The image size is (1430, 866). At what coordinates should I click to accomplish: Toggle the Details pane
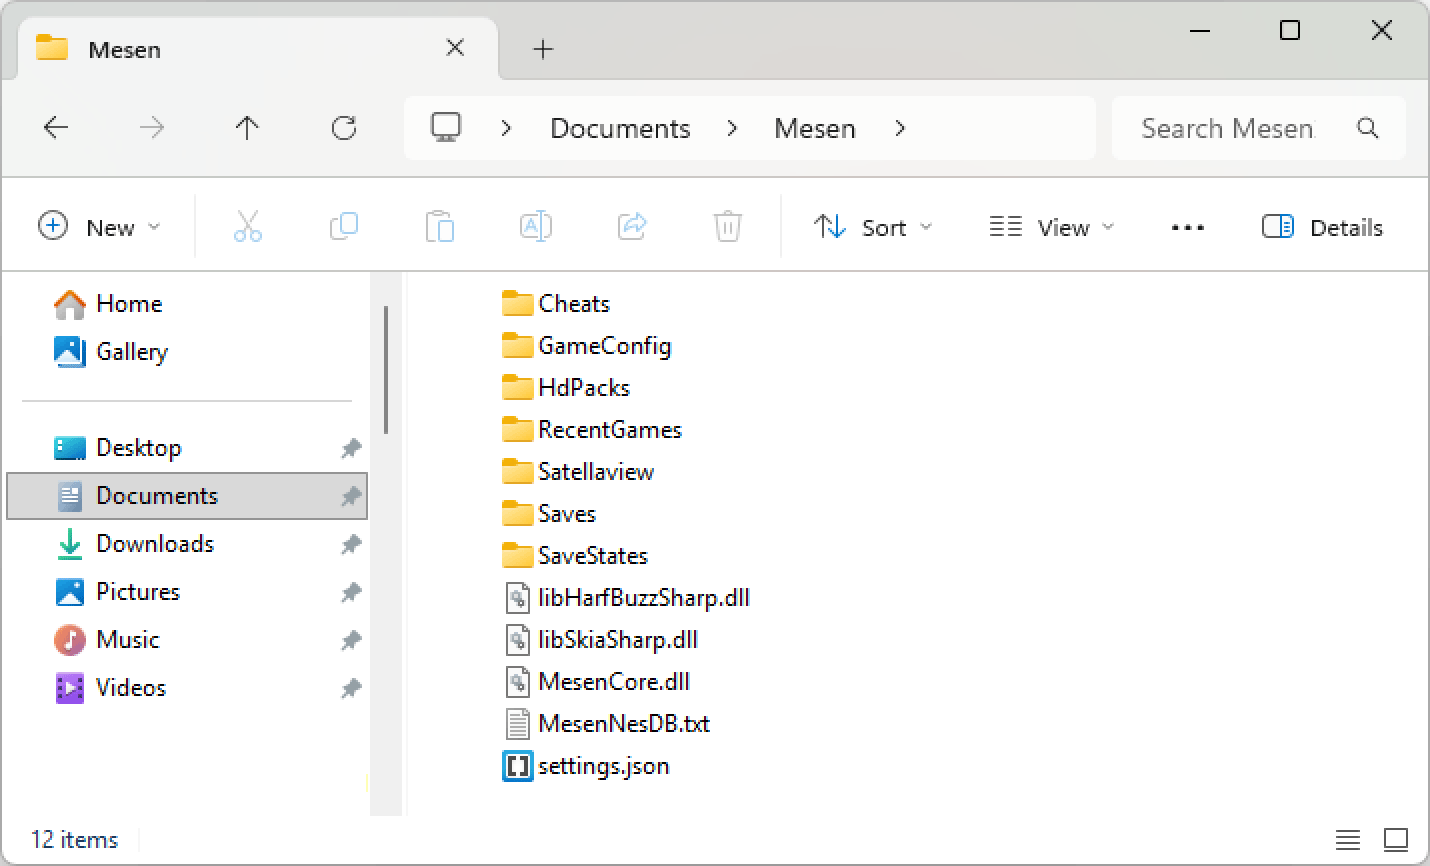click(1322, 227)
